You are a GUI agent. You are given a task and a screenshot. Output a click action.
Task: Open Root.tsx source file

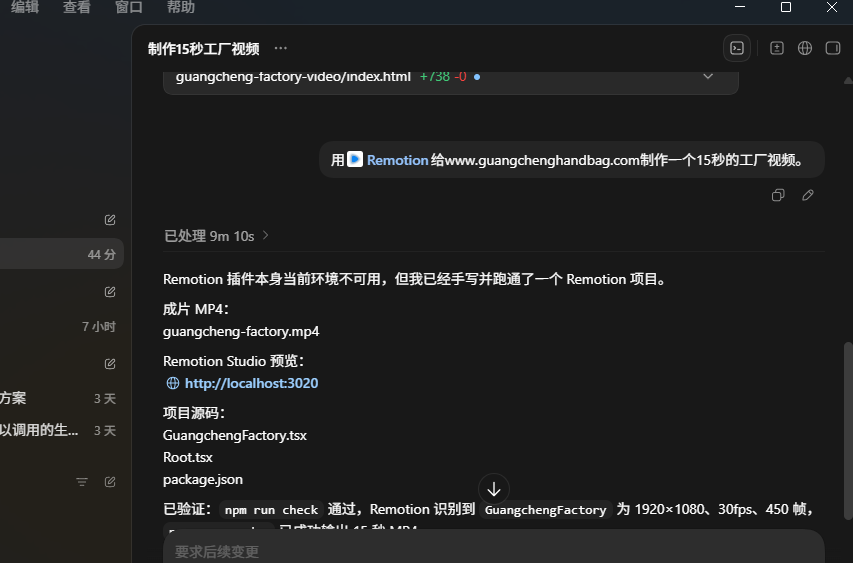point(188,457)
